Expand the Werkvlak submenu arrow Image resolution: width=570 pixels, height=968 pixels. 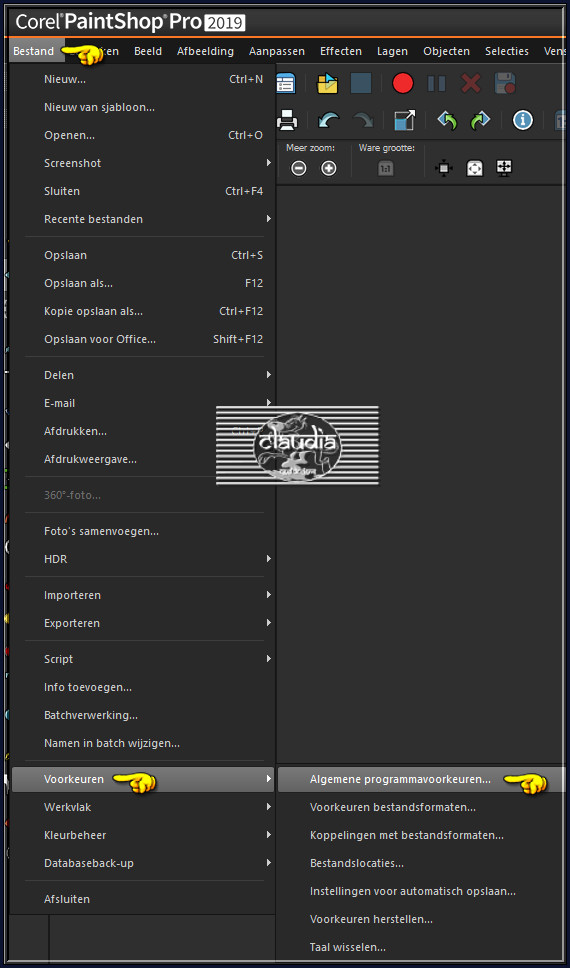point(269,807)
